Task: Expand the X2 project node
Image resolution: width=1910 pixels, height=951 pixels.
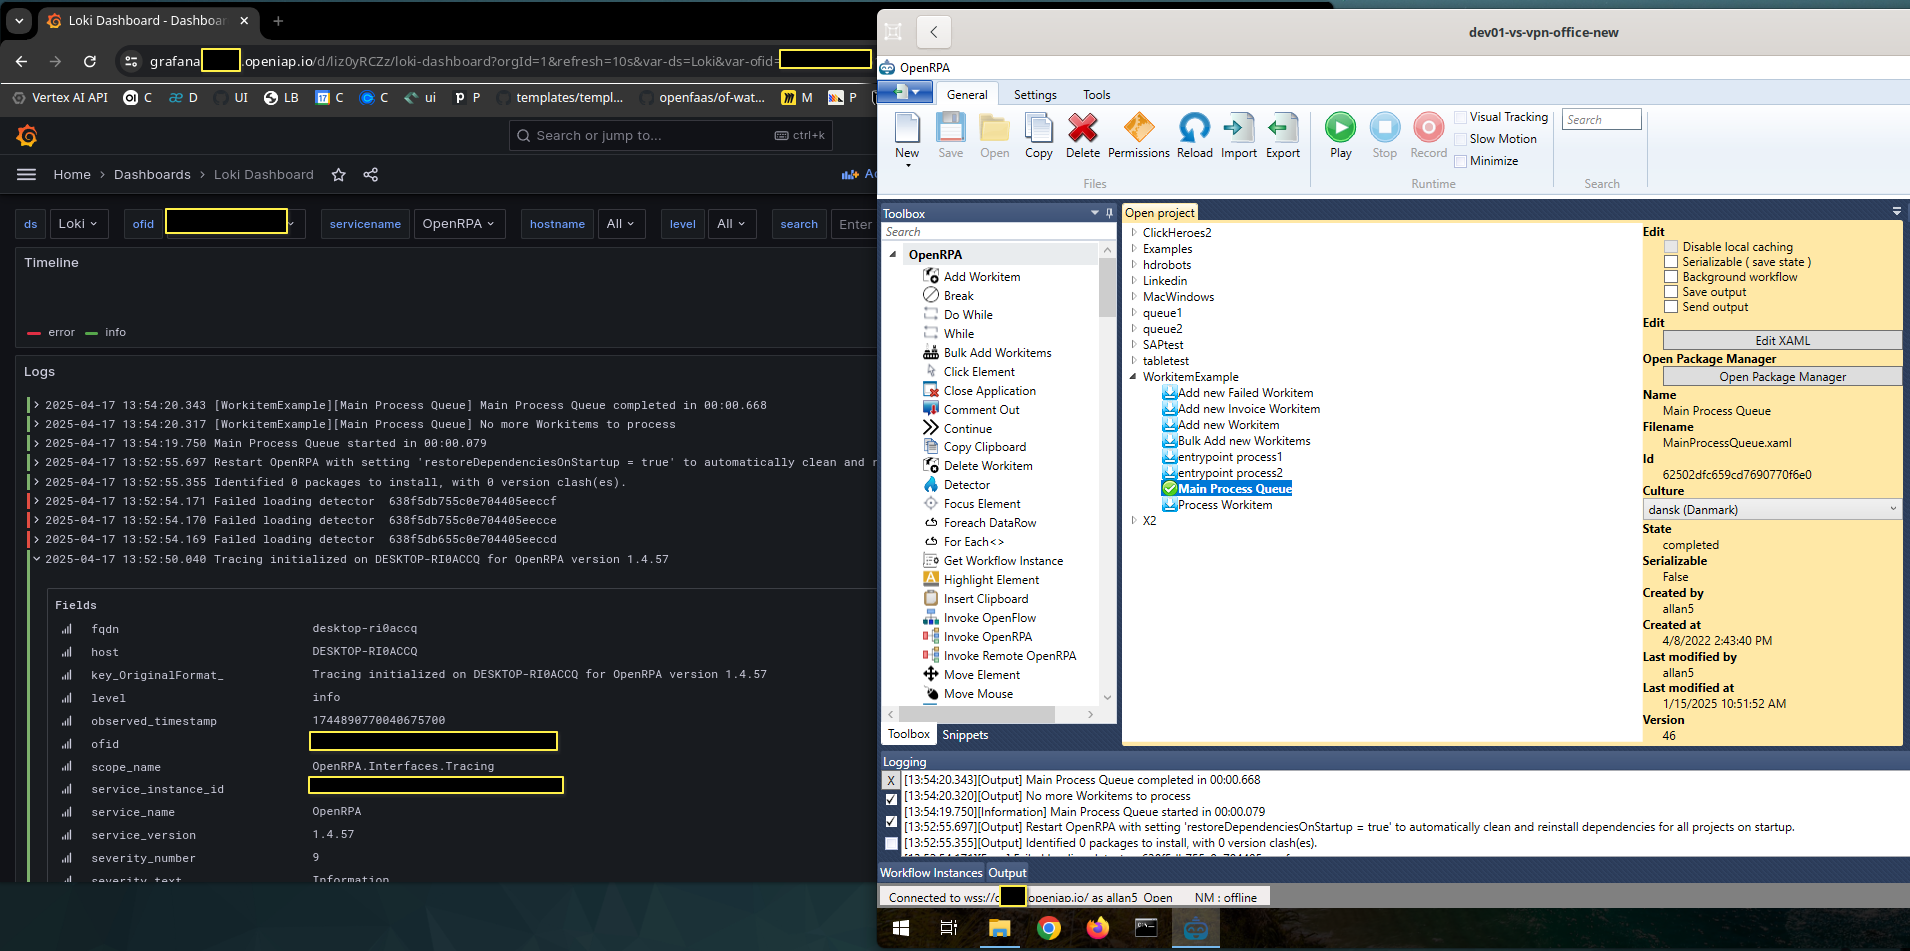Action: click(1133, 521)
